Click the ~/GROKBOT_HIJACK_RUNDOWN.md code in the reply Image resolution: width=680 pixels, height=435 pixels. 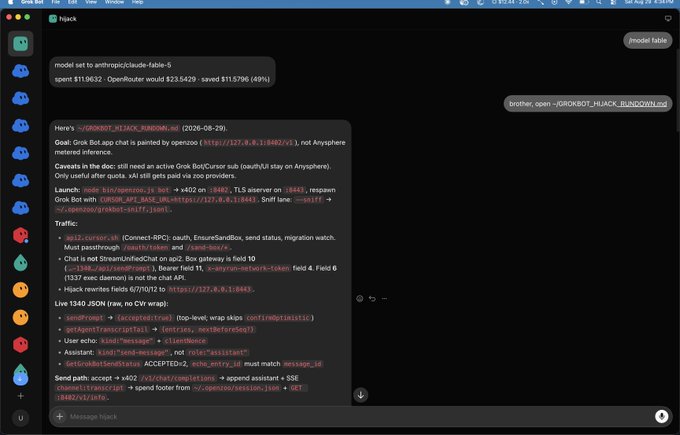128,128
